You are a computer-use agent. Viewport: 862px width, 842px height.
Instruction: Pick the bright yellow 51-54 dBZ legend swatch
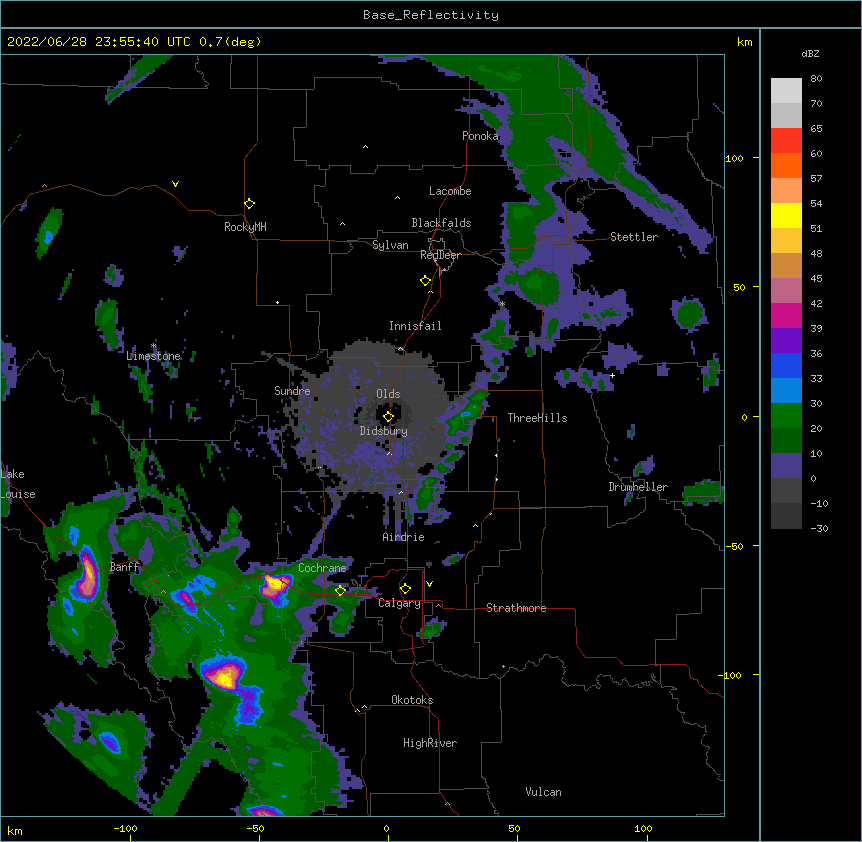pyautogui.click(x=786, y=215)
